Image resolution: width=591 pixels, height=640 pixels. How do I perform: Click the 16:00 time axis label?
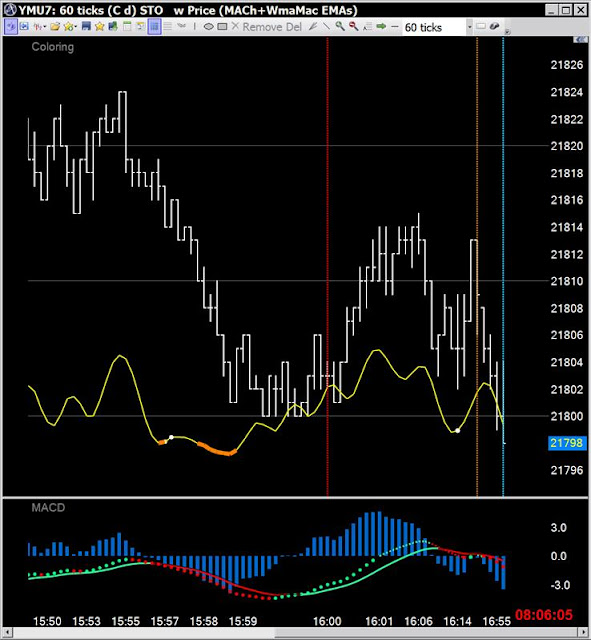pos(327,621)
